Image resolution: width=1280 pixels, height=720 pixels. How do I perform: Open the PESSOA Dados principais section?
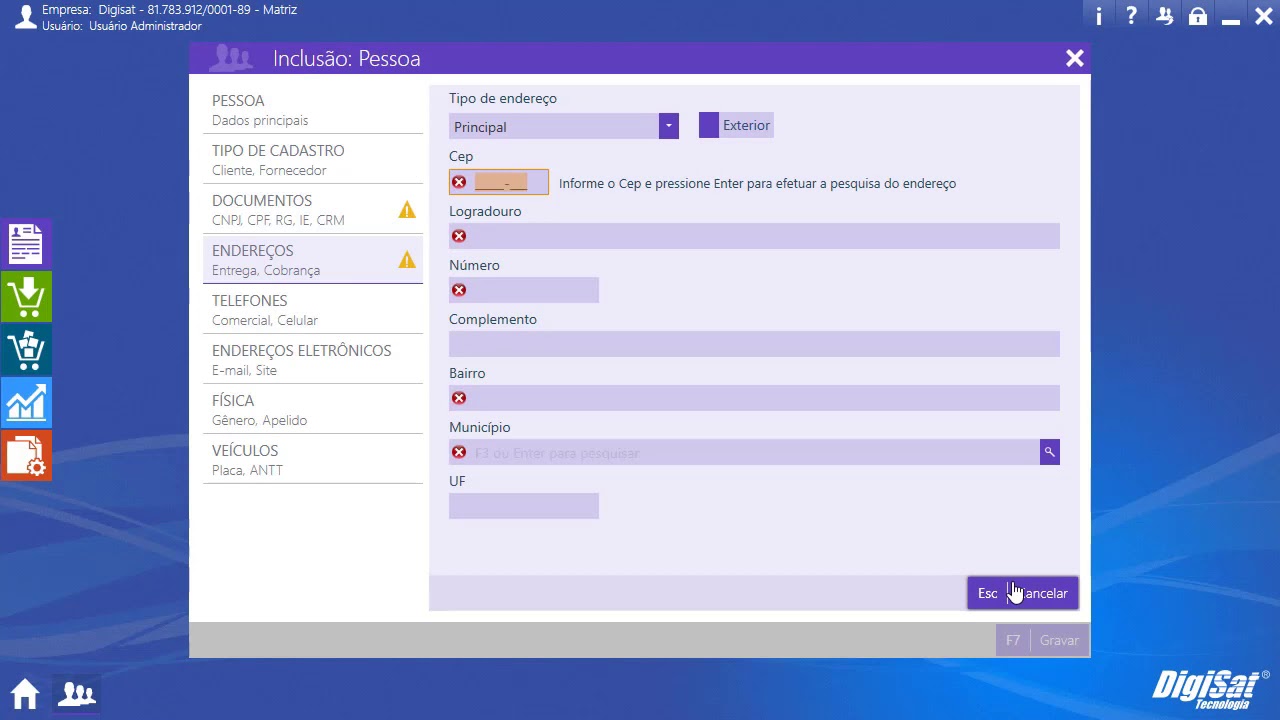[313, 109]
